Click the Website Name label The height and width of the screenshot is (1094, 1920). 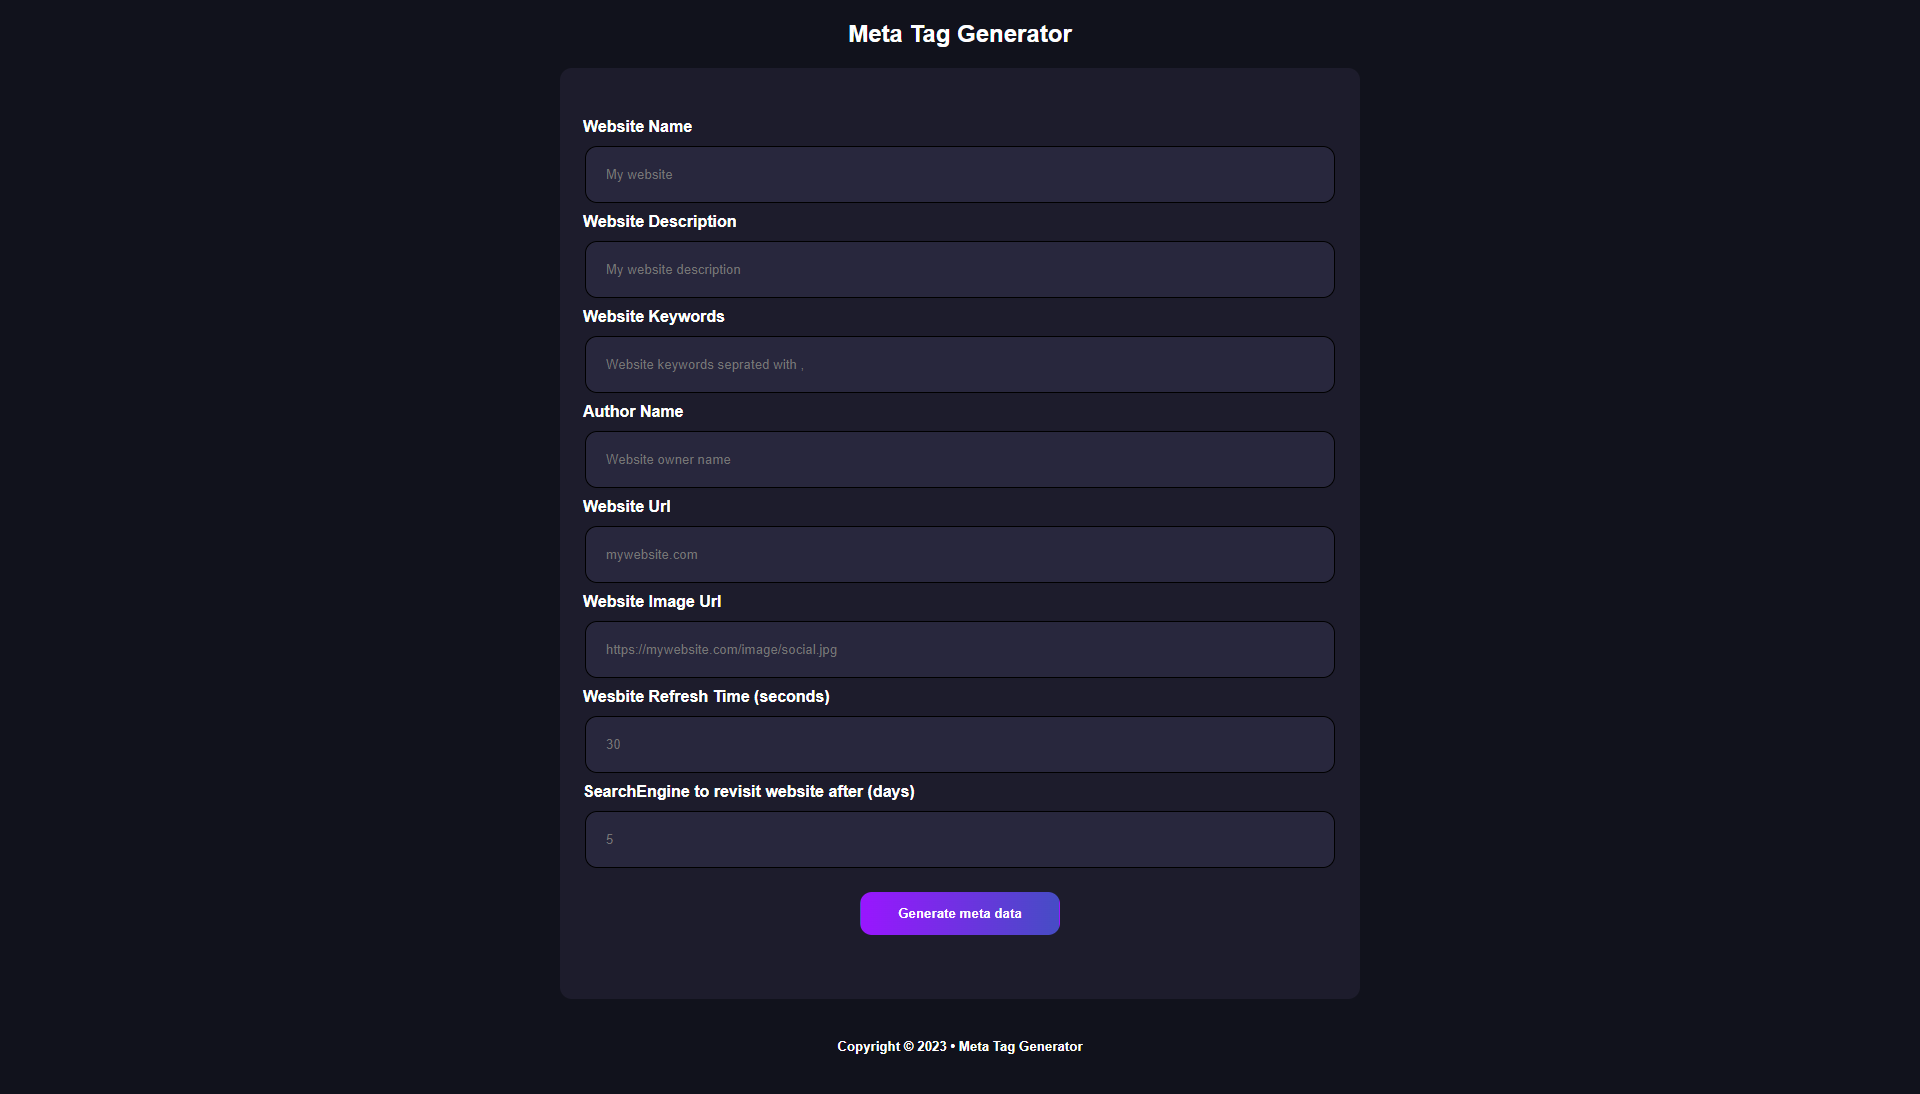tap(636, 126)
